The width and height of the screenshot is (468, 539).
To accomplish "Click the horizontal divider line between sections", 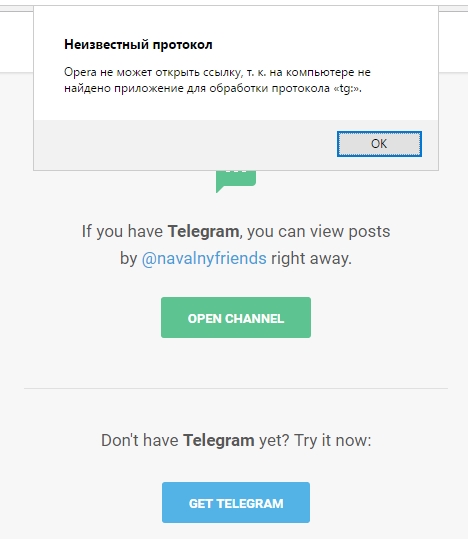I will tap(236, 388).
